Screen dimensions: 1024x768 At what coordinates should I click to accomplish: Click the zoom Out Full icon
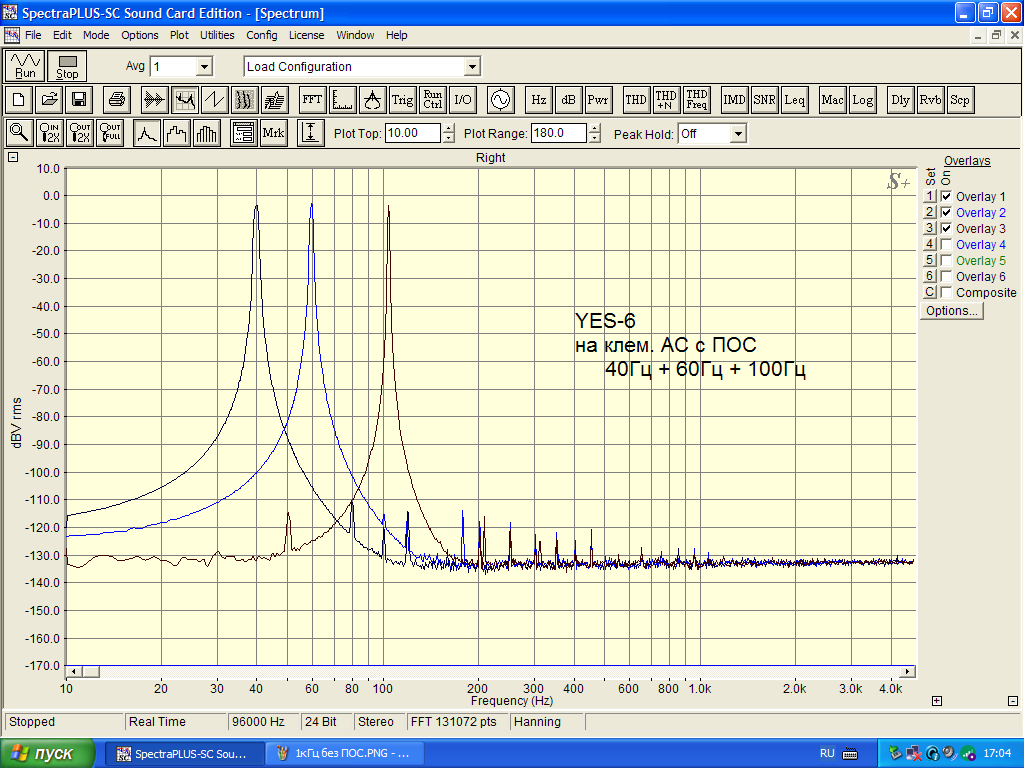pyautogui.click(x=109, y=133)
